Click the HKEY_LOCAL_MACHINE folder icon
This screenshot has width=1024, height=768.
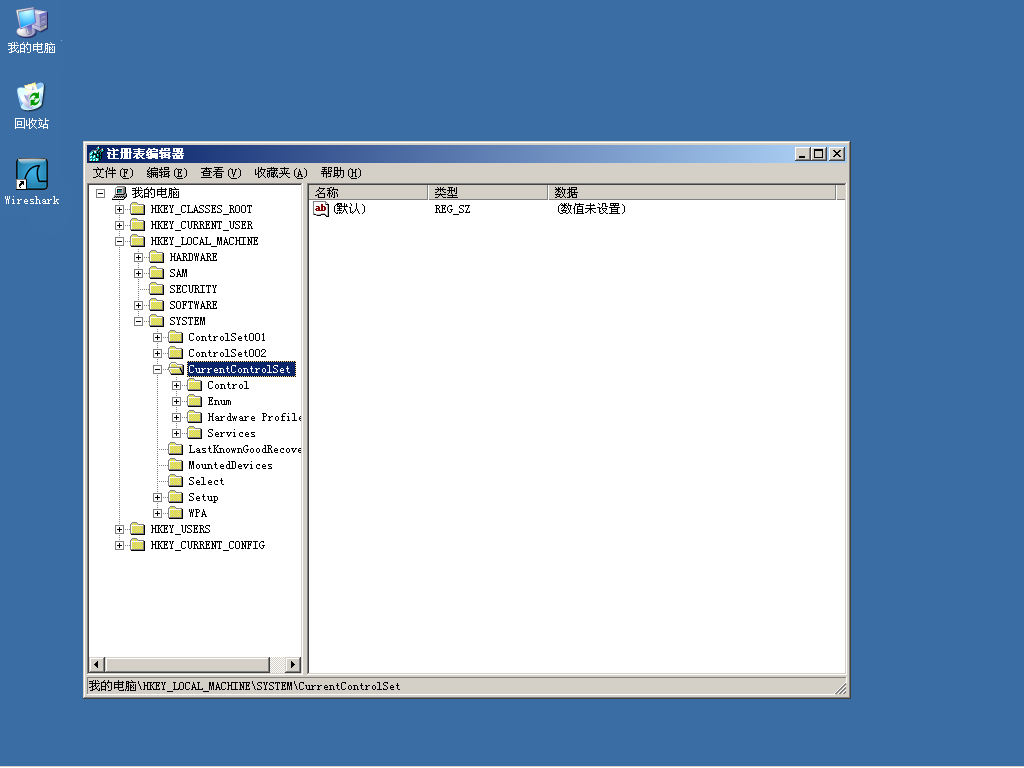click(x=137, y=241)
